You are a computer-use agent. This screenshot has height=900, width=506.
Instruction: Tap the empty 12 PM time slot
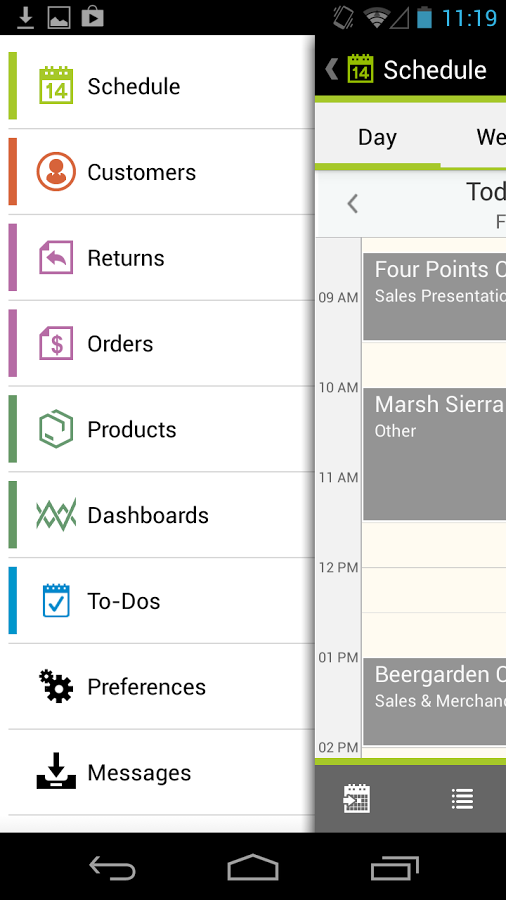coord(434,589)
